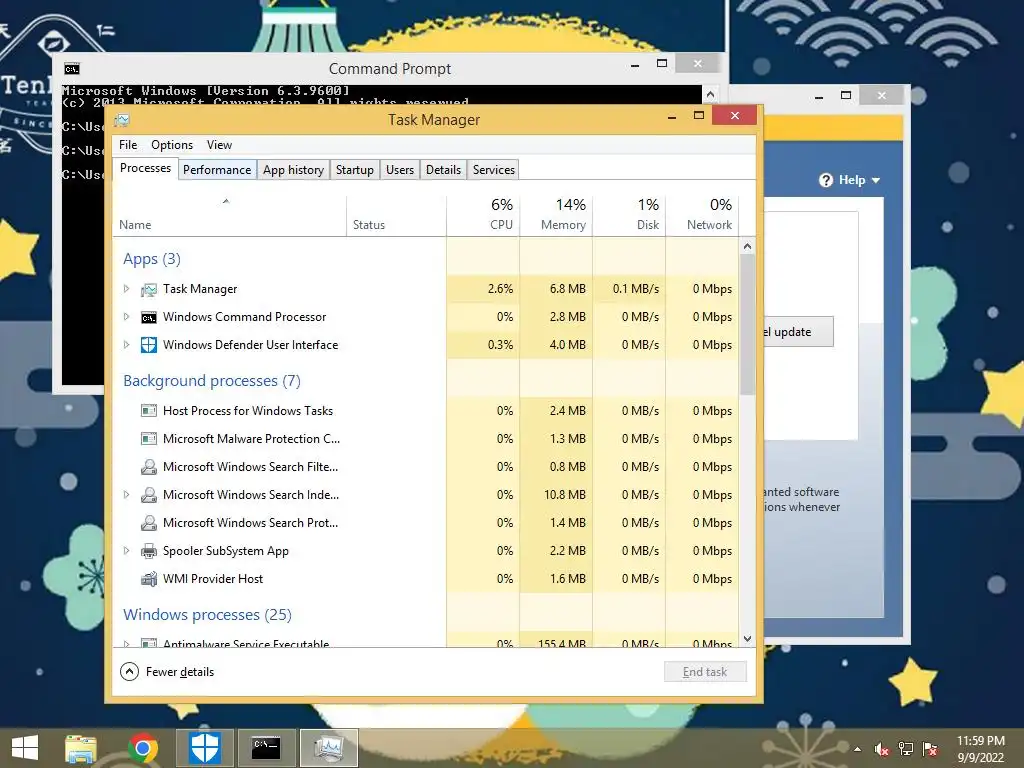Image resolution: width=1024 pixels, height=768 pixels.
Task: Sort by the Memory column header
Action: [x=556, y=214]
